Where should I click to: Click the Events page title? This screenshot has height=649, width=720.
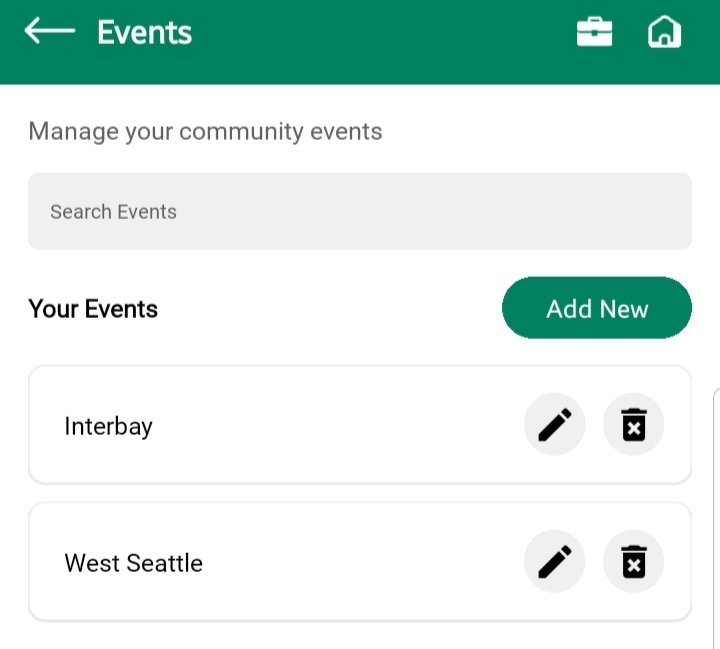(x=144, y=33)
